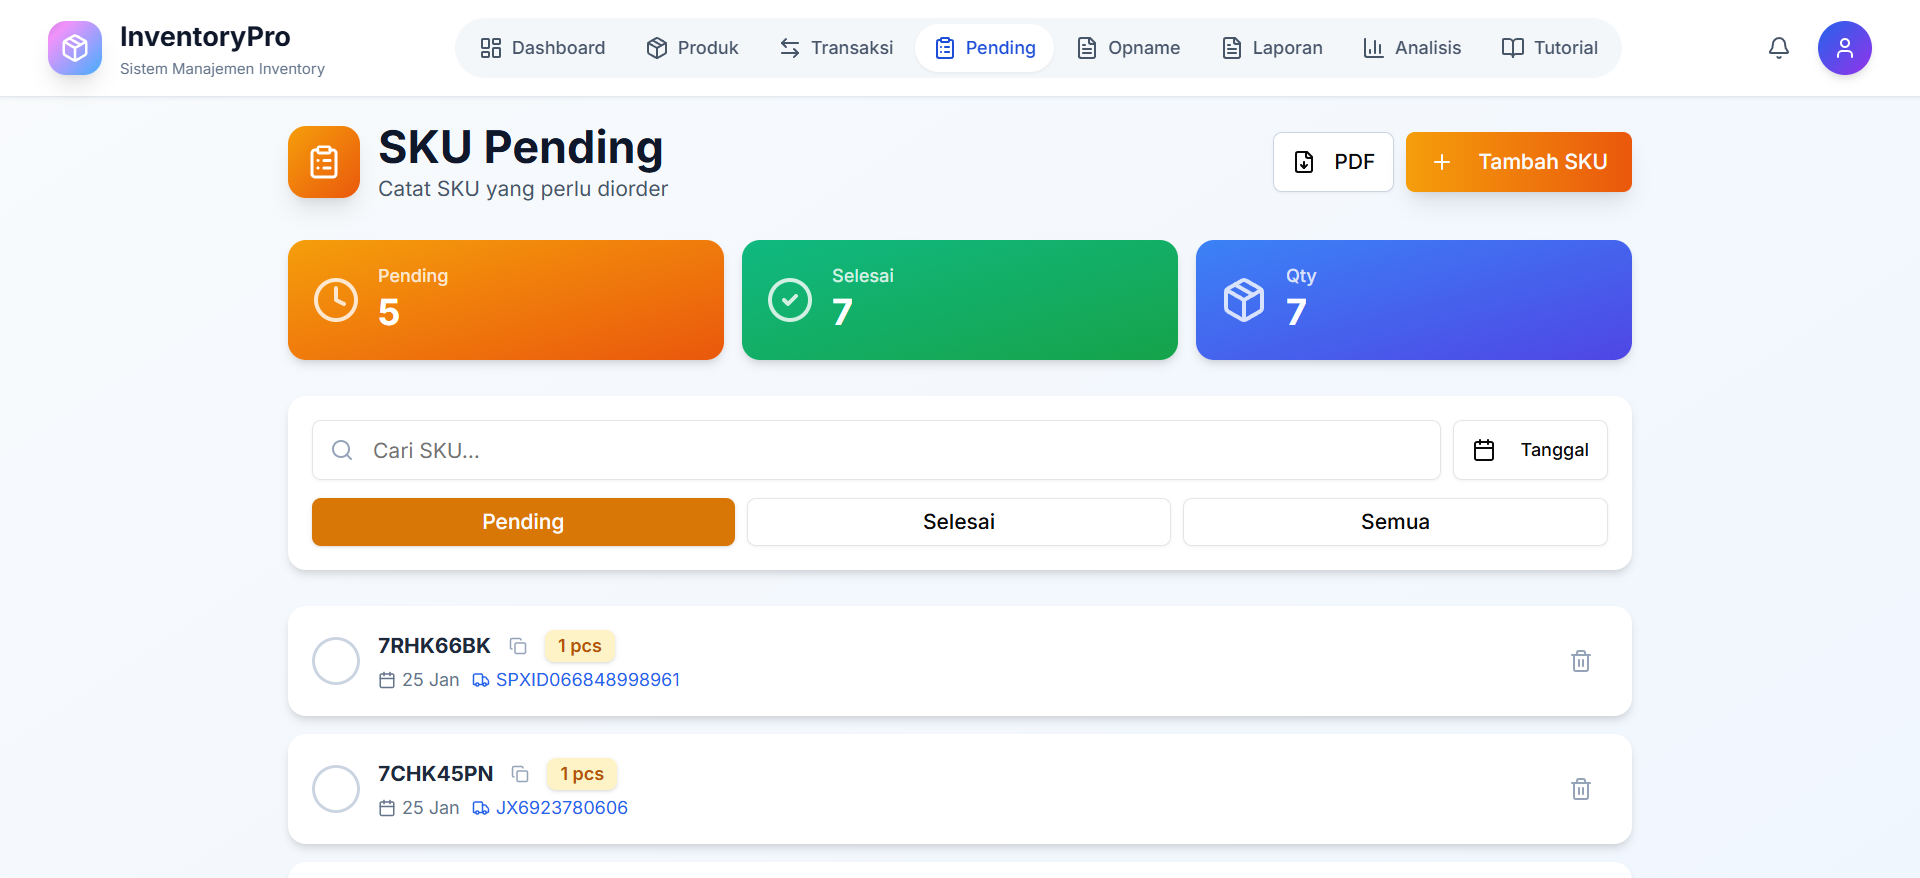Screen dimensions: 1920x878
Task: Open the Tutorial page
Action: (x=1550, y=48)
